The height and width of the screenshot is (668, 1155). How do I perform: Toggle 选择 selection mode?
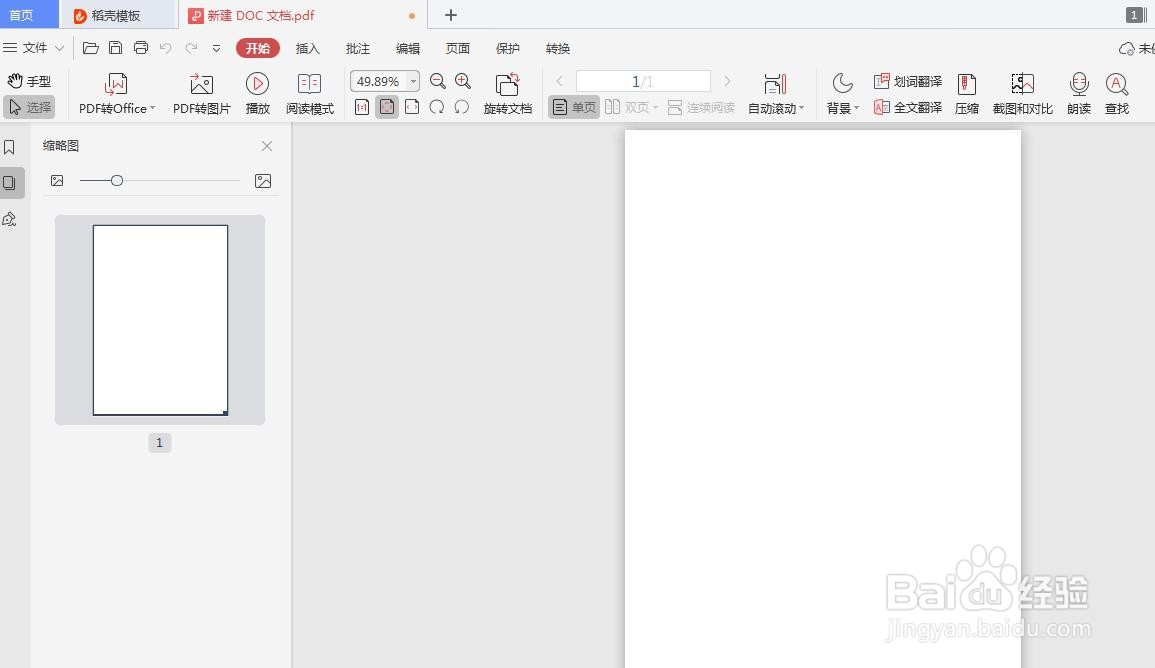click(x=30, y=107)
